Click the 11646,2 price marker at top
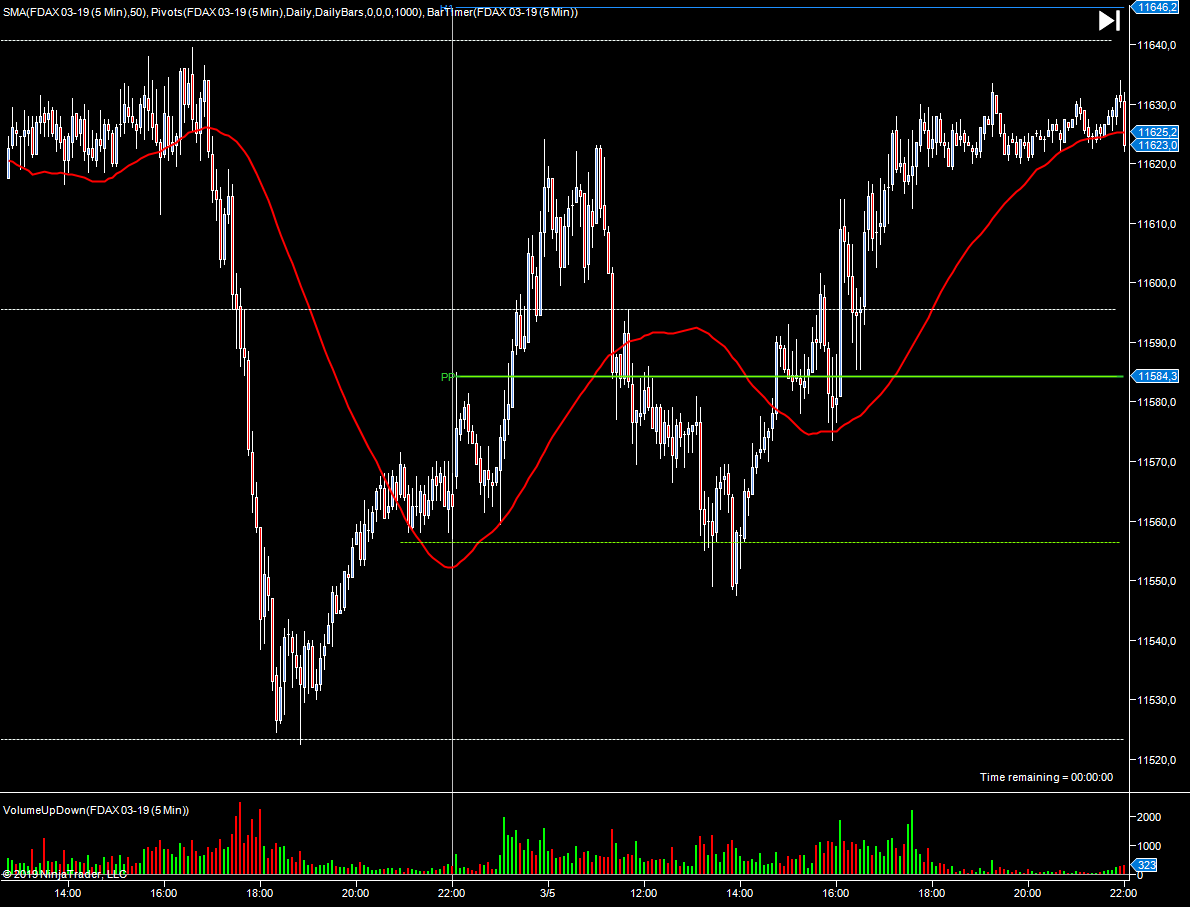The height and width of the screenshot is (907, 1190). pyautogui.click(x=1157, y=6)
